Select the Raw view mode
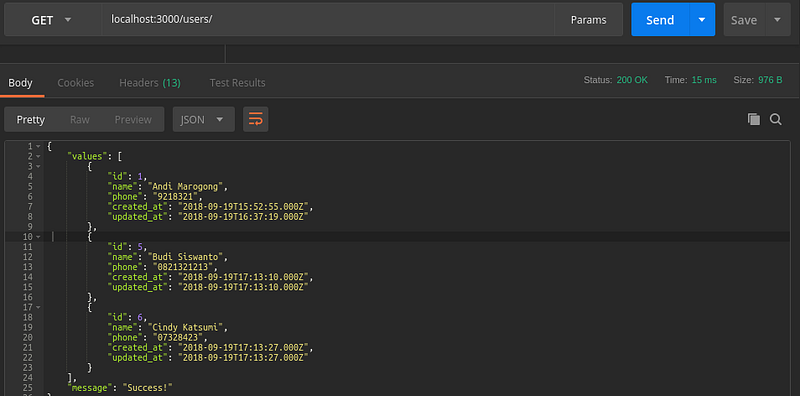800x396 pixels. tap(80, 119)
